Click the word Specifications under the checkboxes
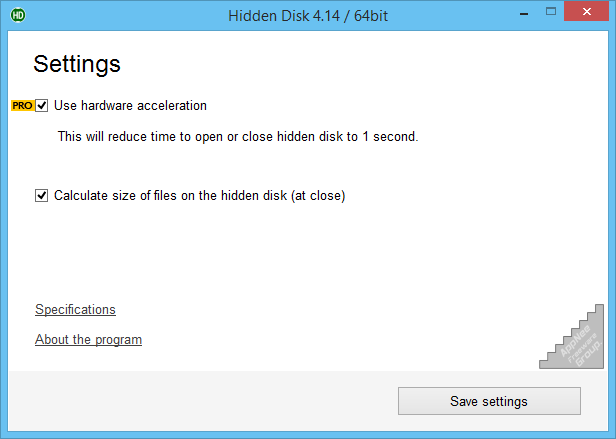Image resolution: width=616 pixels, height=439 pixels. click(75, 309)
